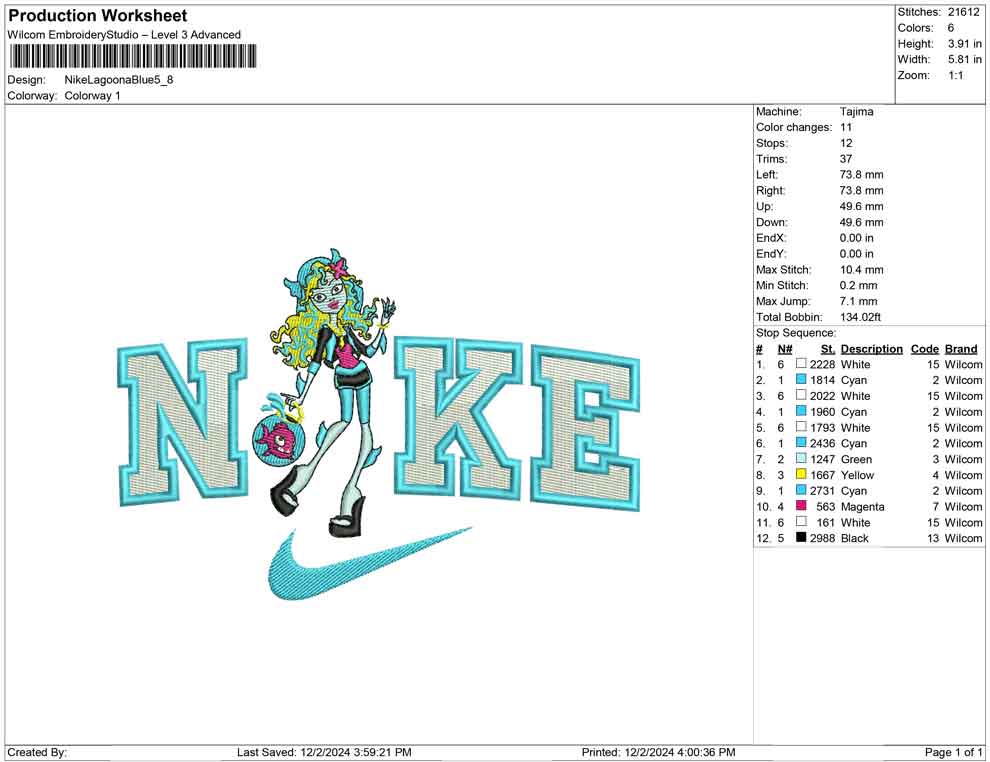Image resolution: width=990 pixels, height=762 pixels.
Task: Click the 'Green' description in stop 7
Action: [856, 459]
